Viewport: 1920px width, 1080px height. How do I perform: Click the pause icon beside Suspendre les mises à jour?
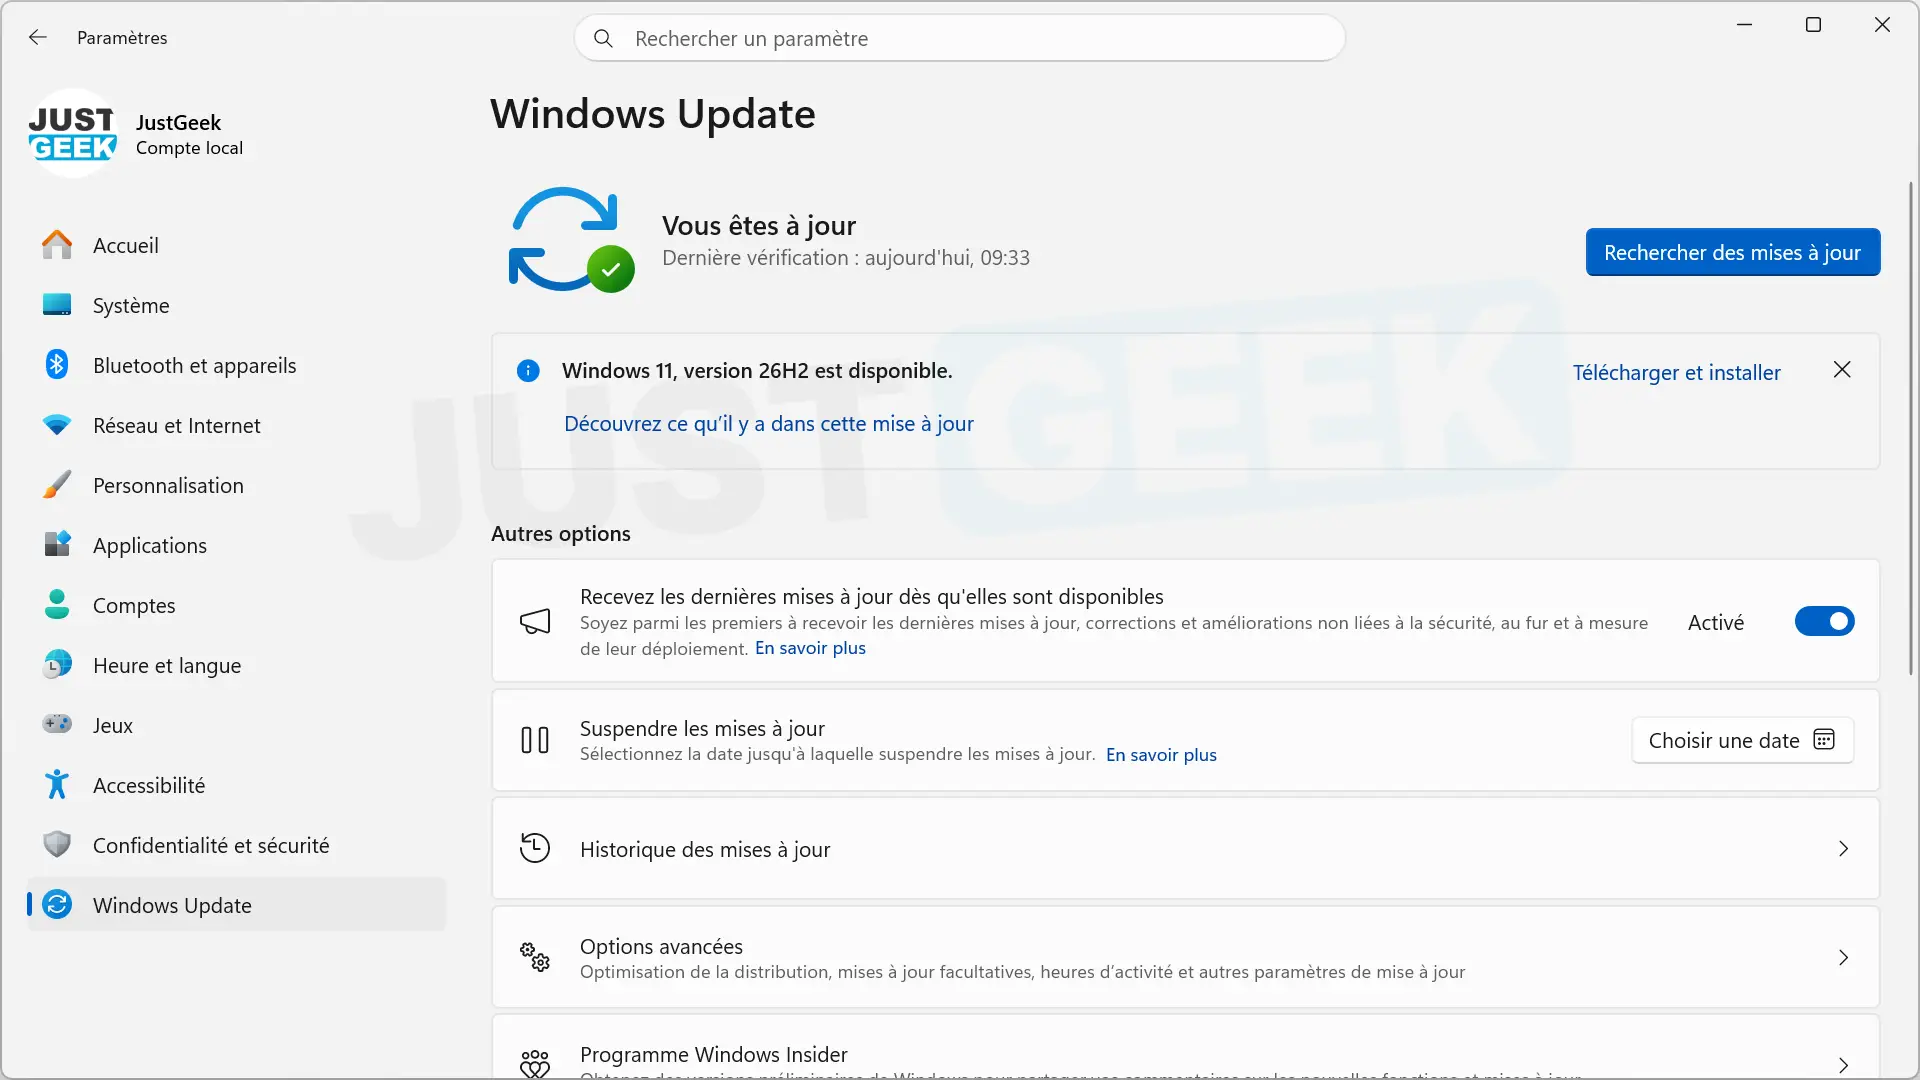pyautogui.click(x=535, y=740)
